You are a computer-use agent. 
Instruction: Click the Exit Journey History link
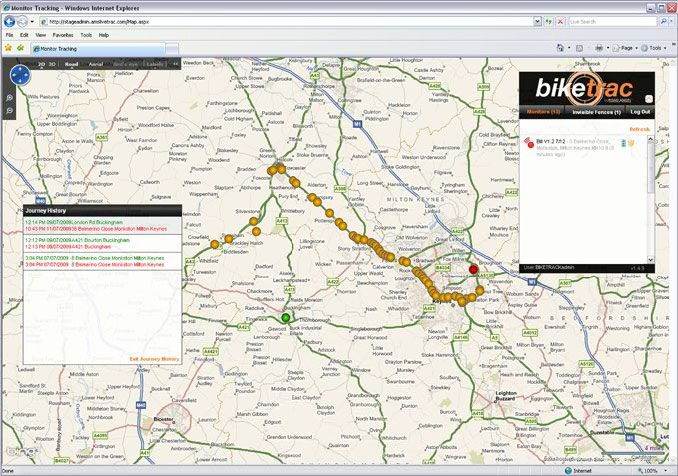click(154, 358)
